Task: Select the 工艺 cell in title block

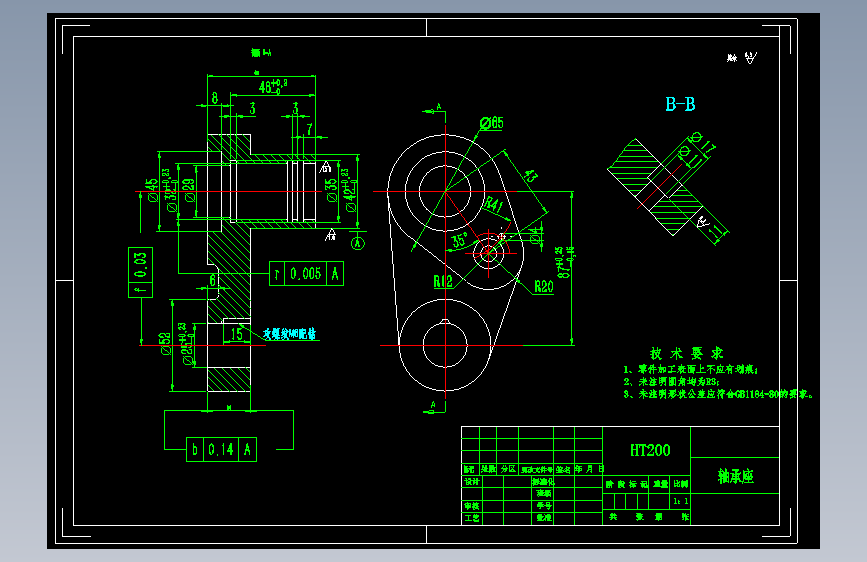Action: [472, 518]
